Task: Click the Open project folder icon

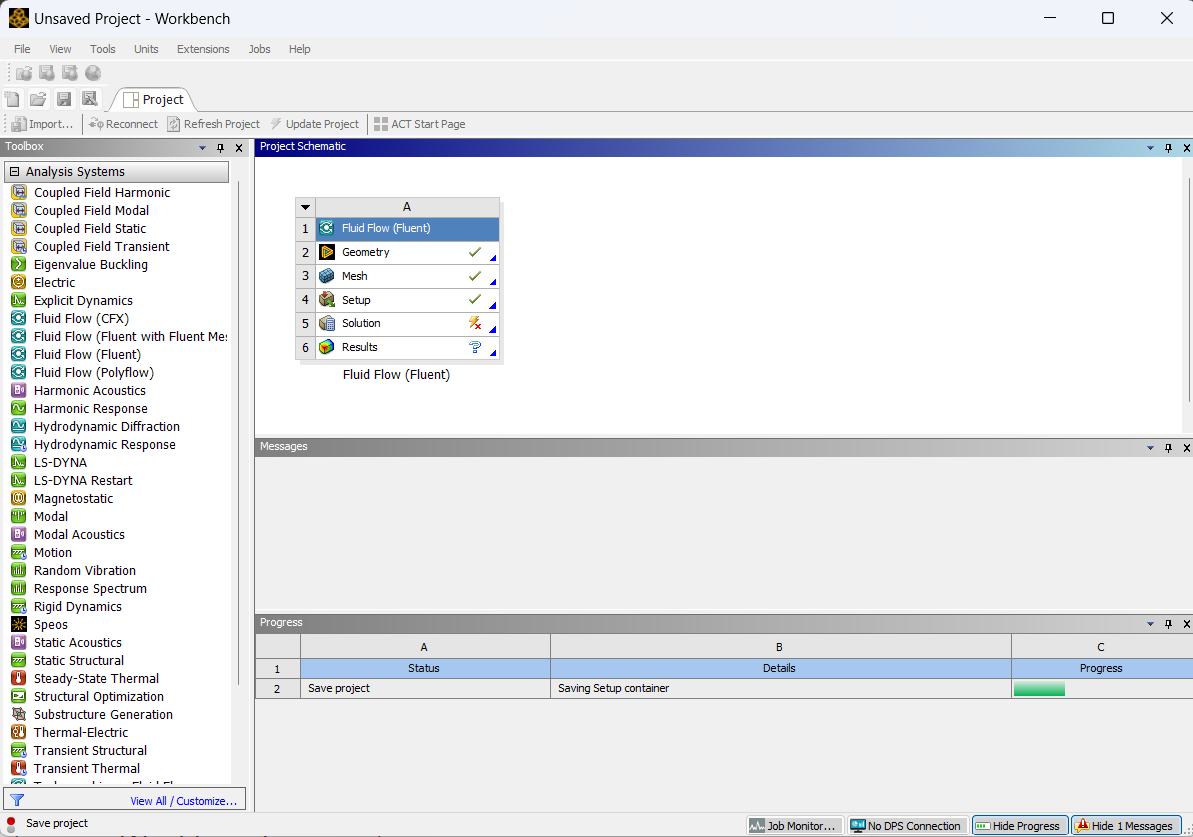Action: [x=38, y=99]
